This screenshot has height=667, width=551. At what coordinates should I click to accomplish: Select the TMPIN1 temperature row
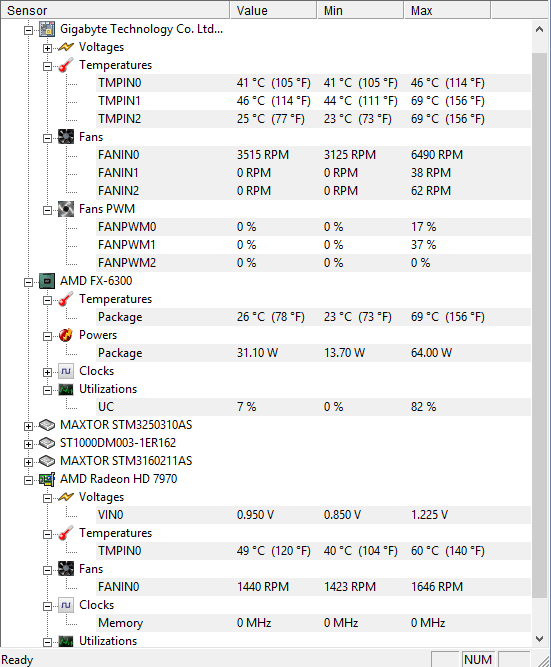pos(314,101)
